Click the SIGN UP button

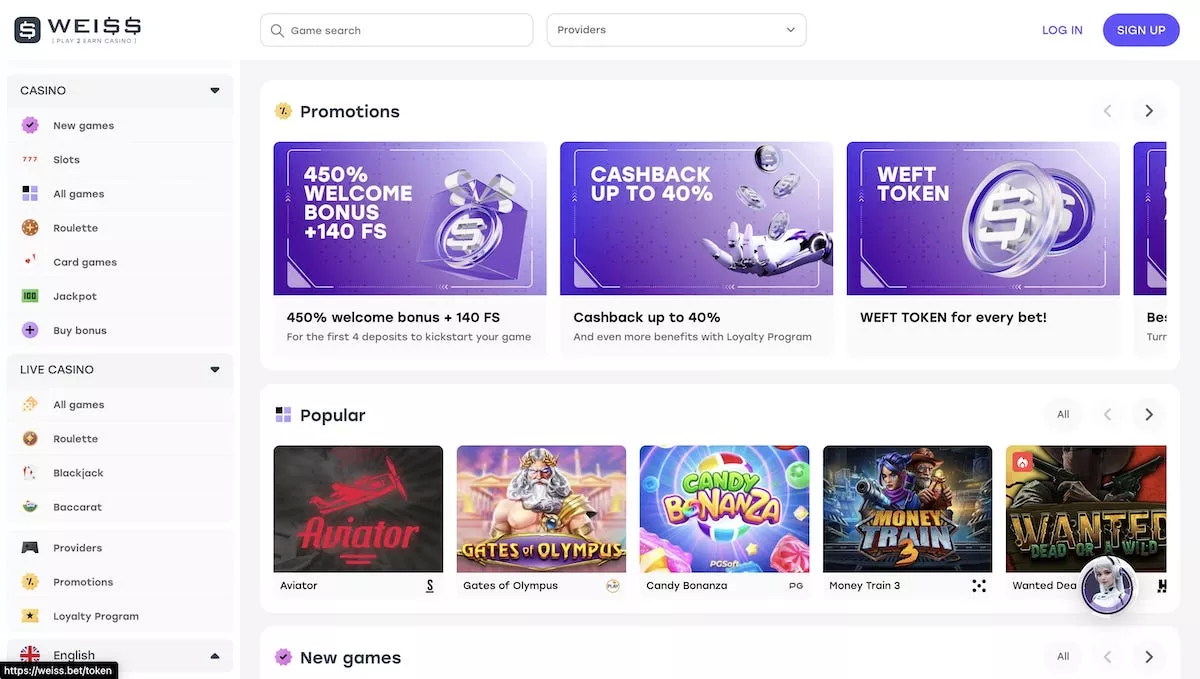point(1141,29)
